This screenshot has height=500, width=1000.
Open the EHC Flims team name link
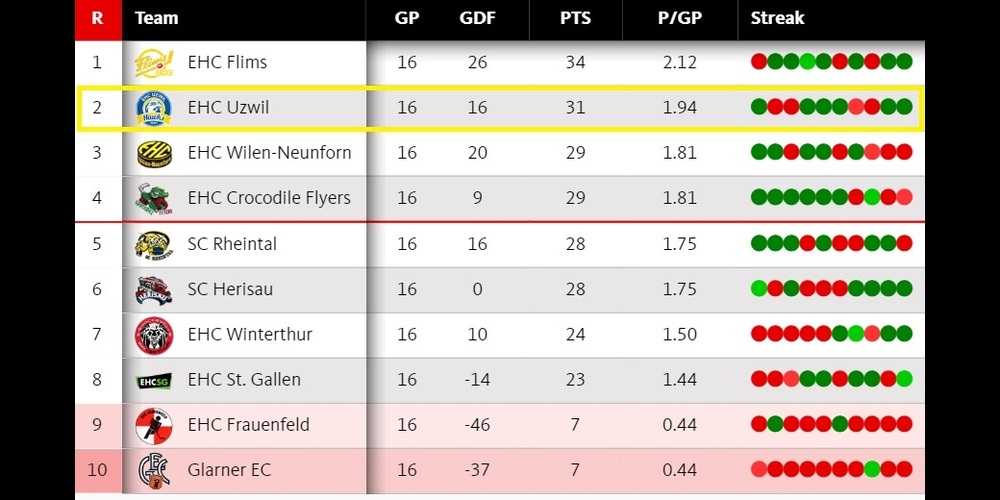(227, 63)
